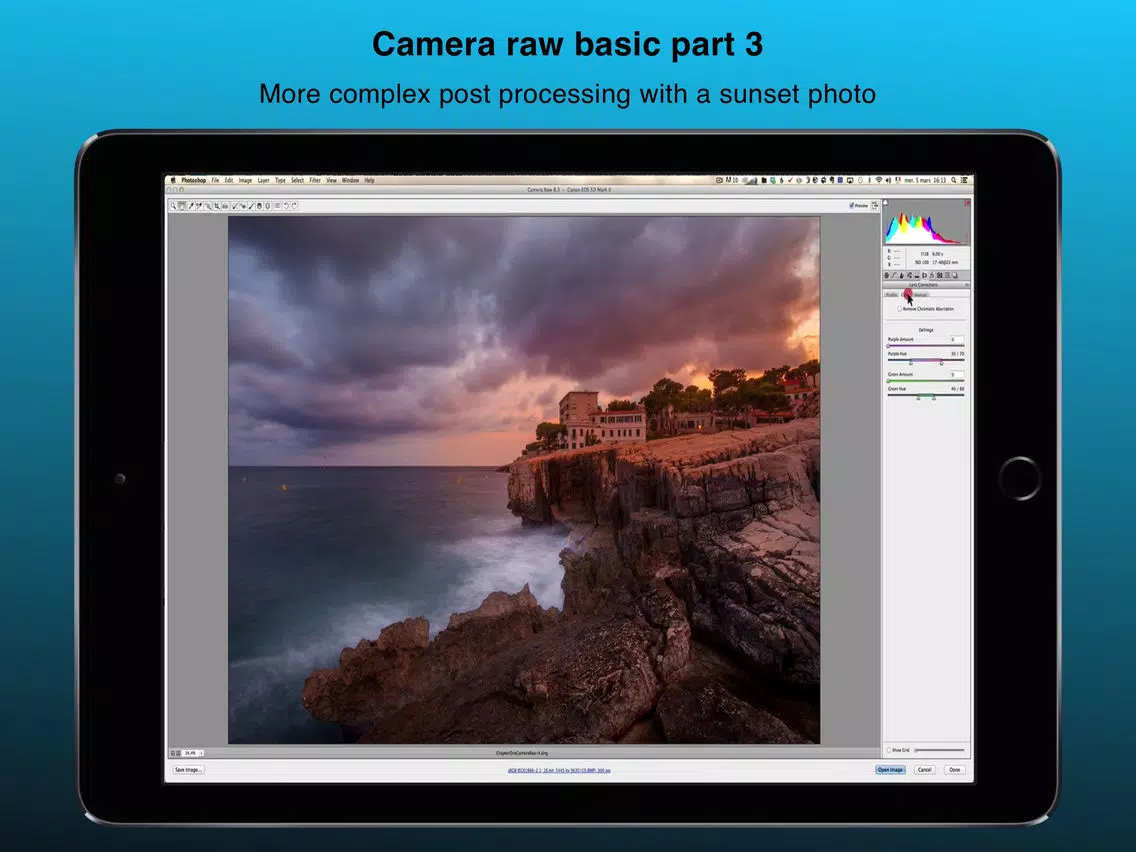This screenshot has width=1136, height=852.
Task: Open the zoom level dropdown at bottom left
Action: pos(192,753)
